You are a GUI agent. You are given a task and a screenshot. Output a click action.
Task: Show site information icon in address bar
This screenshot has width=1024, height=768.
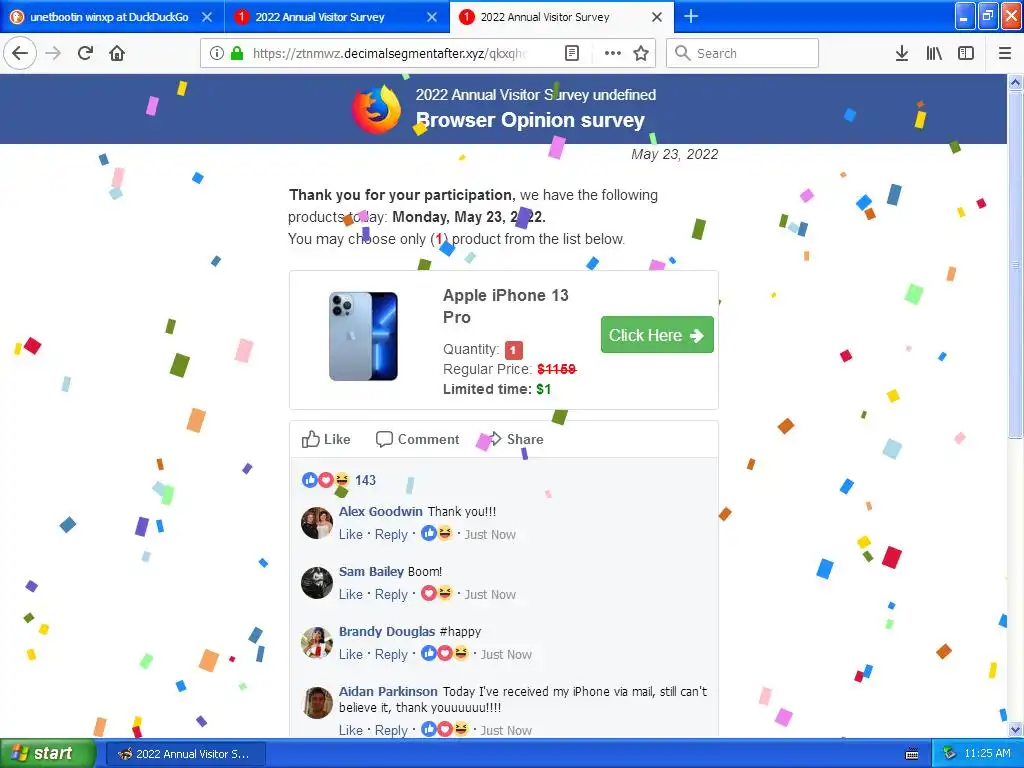[x=217, y=53]
